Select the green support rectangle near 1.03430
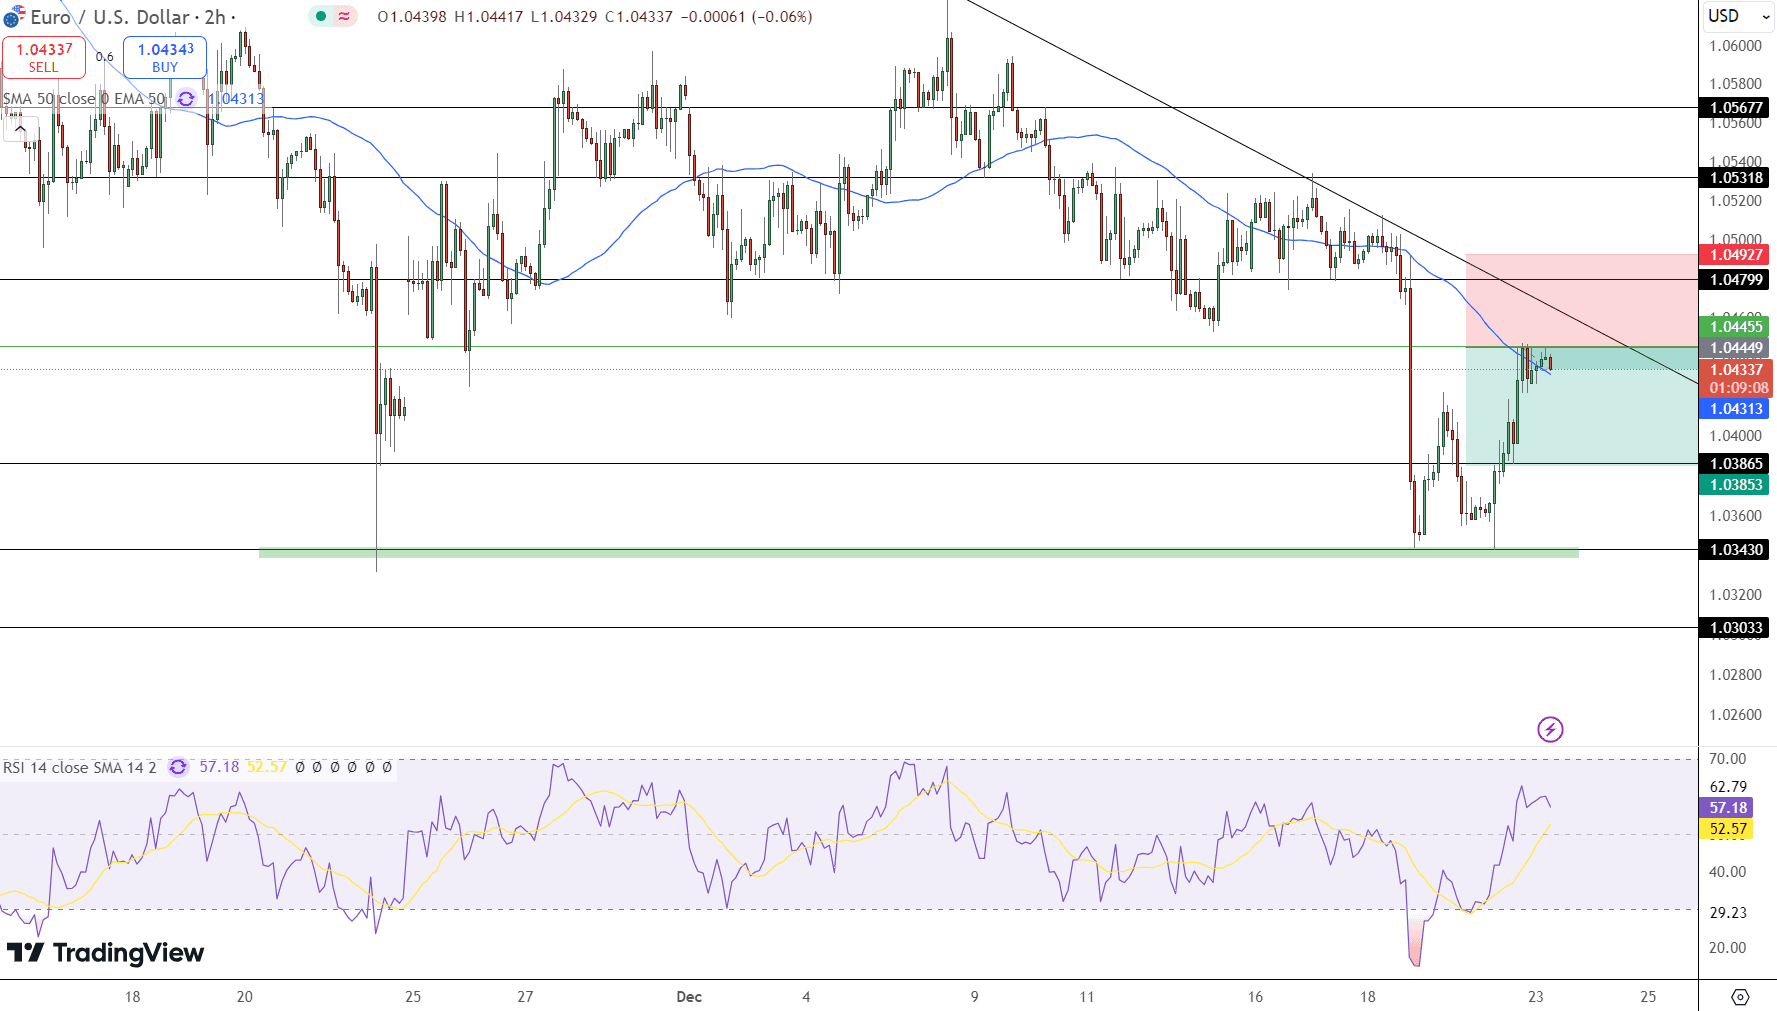This screenshot has width=1777, height=1011. 918,552
